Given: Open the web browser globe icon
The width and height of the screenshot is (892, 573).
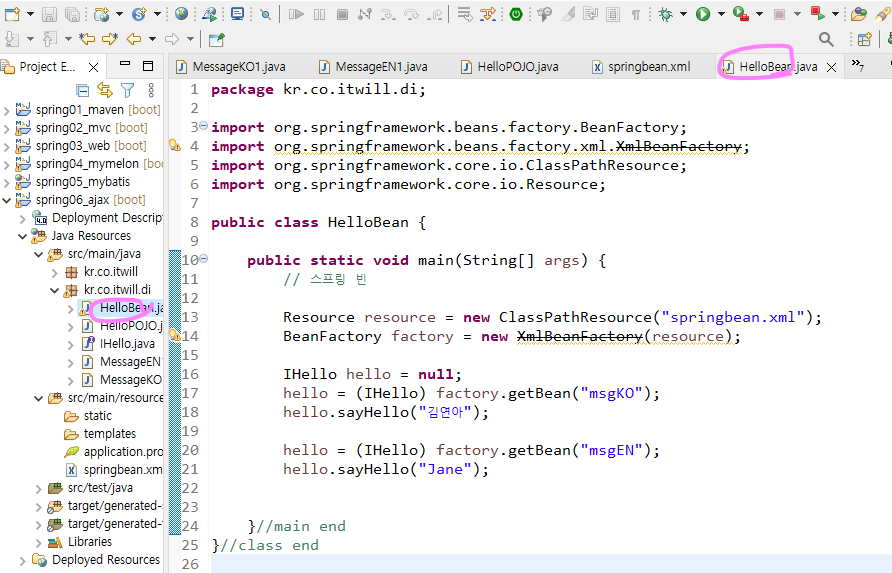Looking at the screenshot, I should coord(181,14).
